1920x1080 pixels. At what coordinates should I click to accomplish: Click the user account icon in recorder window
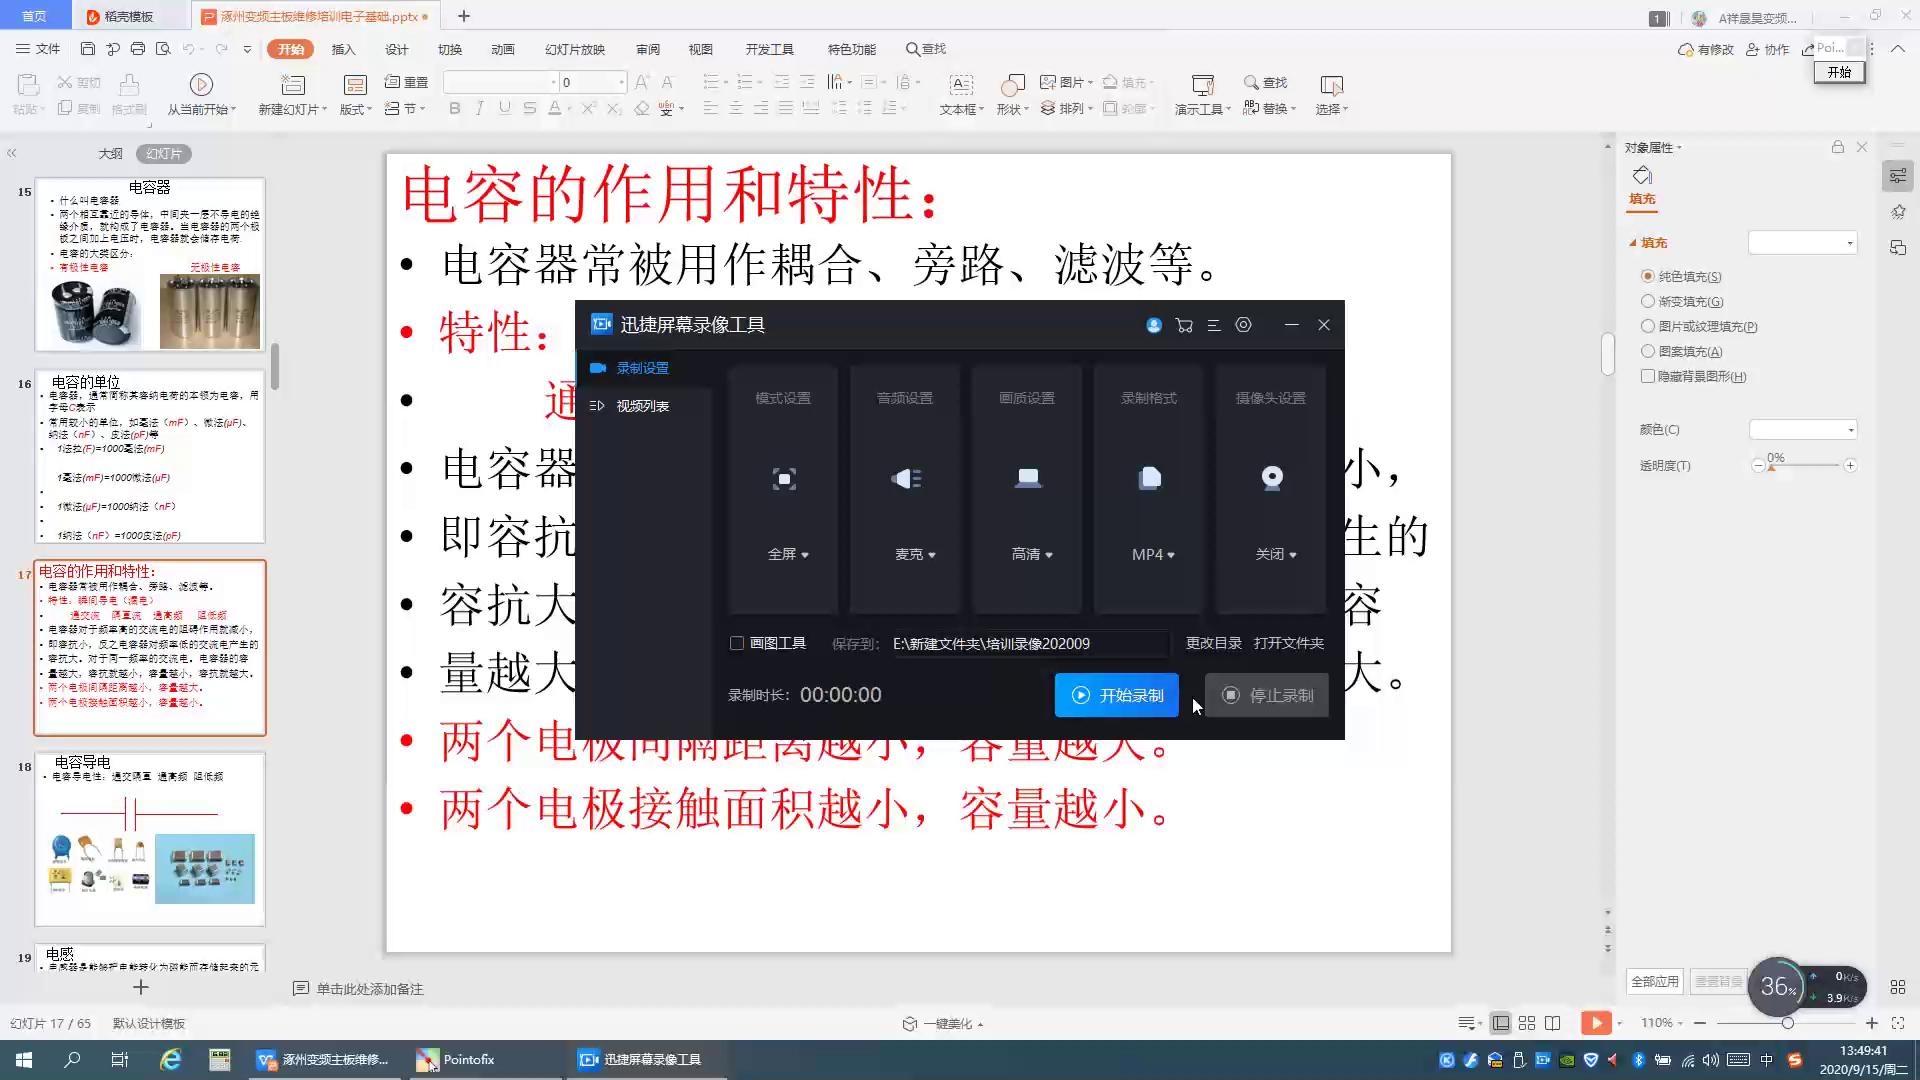[1154, 325]
